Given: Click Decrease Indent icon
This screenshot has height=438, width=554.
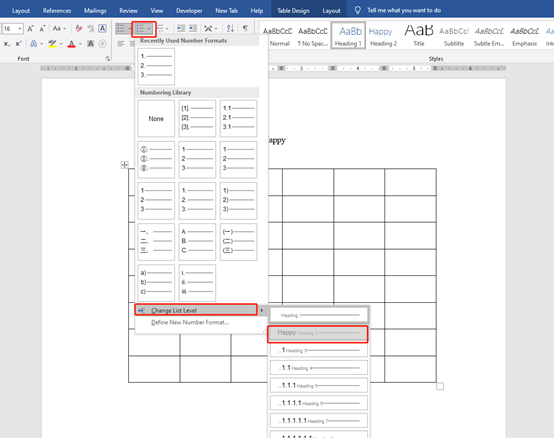Looking at the screenshot, I should [x=181, y=28].
